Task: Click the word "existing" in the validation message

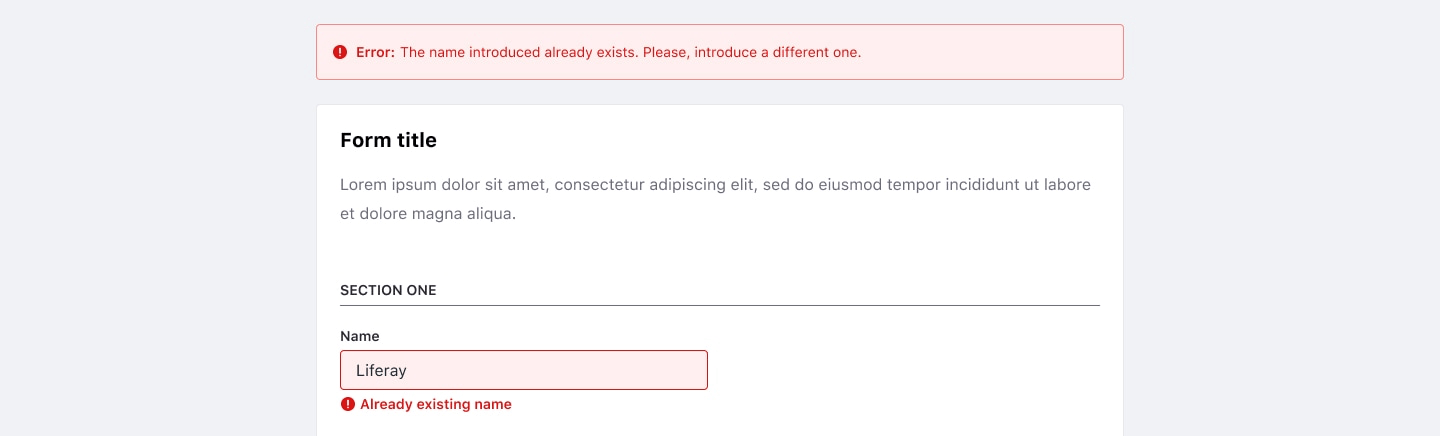Action: coord(448,404)
